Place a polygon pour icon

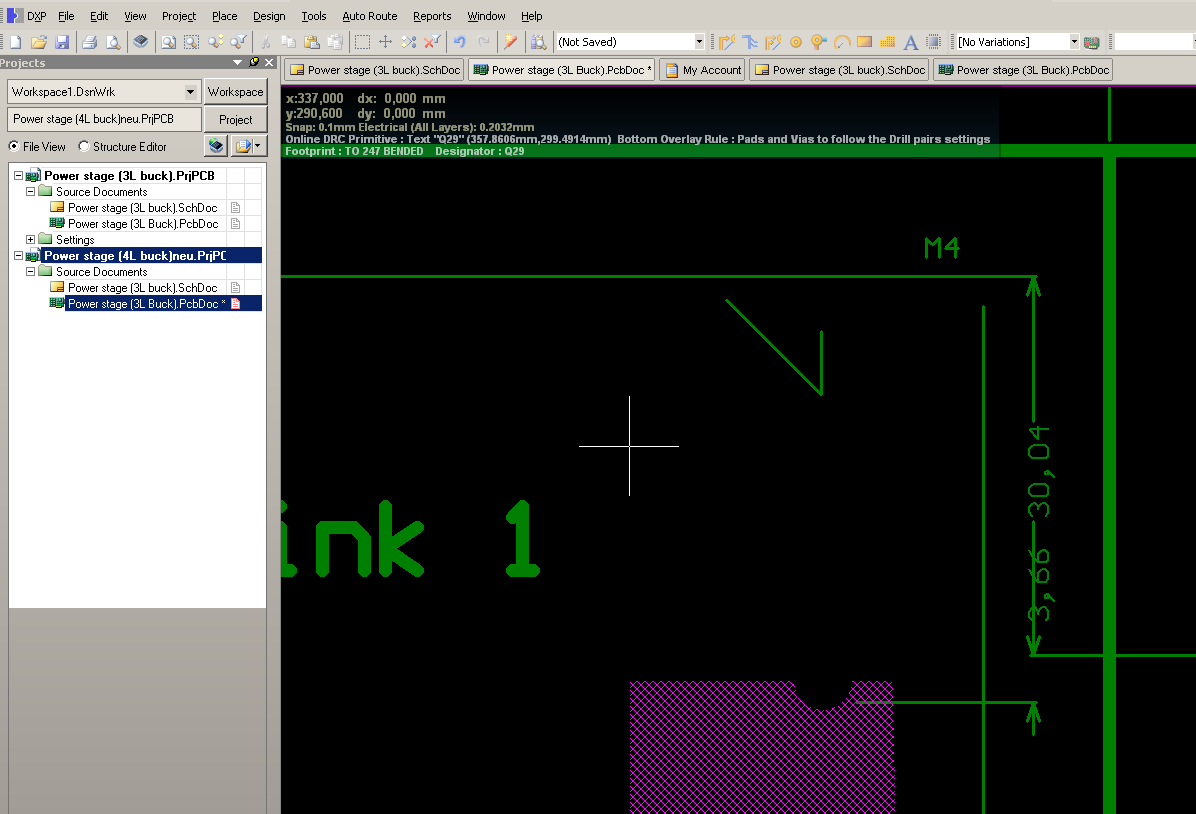(x=887, y=42)
